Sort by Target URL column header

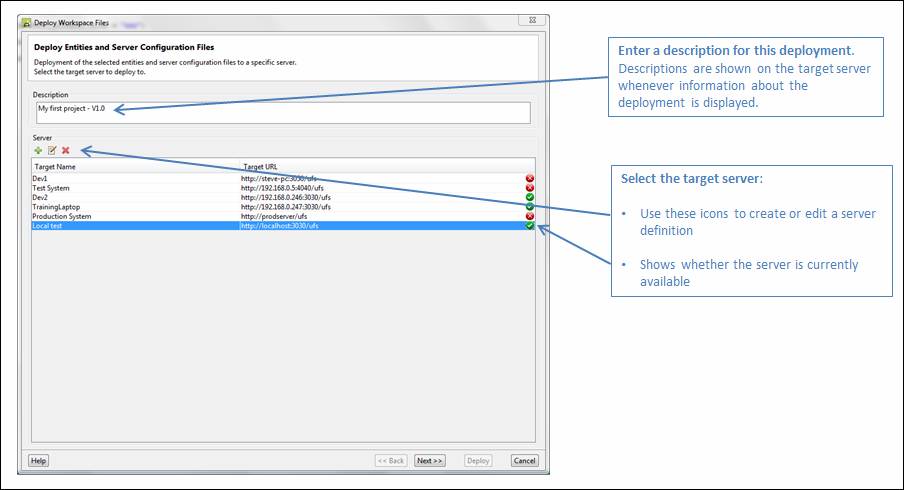click(x=380, y=166)
